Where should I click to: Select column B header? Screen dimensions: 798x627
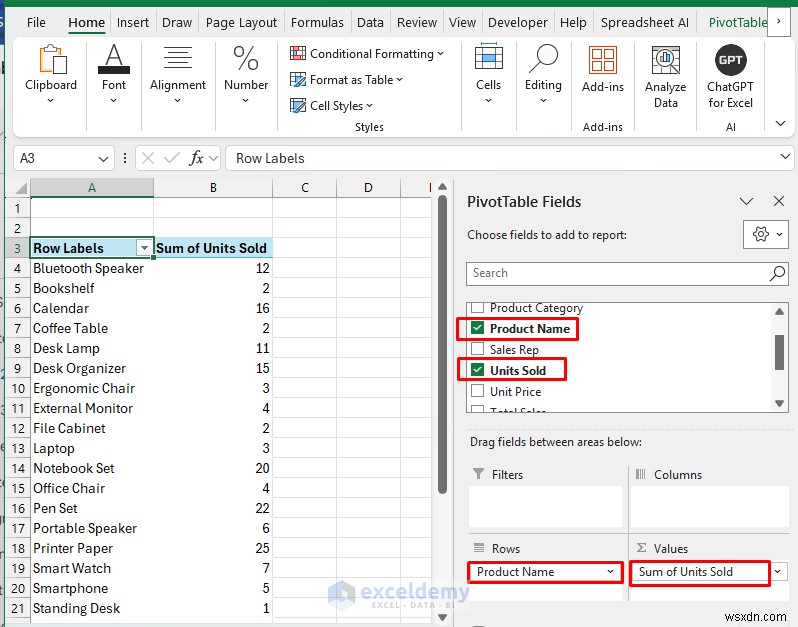(x=213, y=188)
